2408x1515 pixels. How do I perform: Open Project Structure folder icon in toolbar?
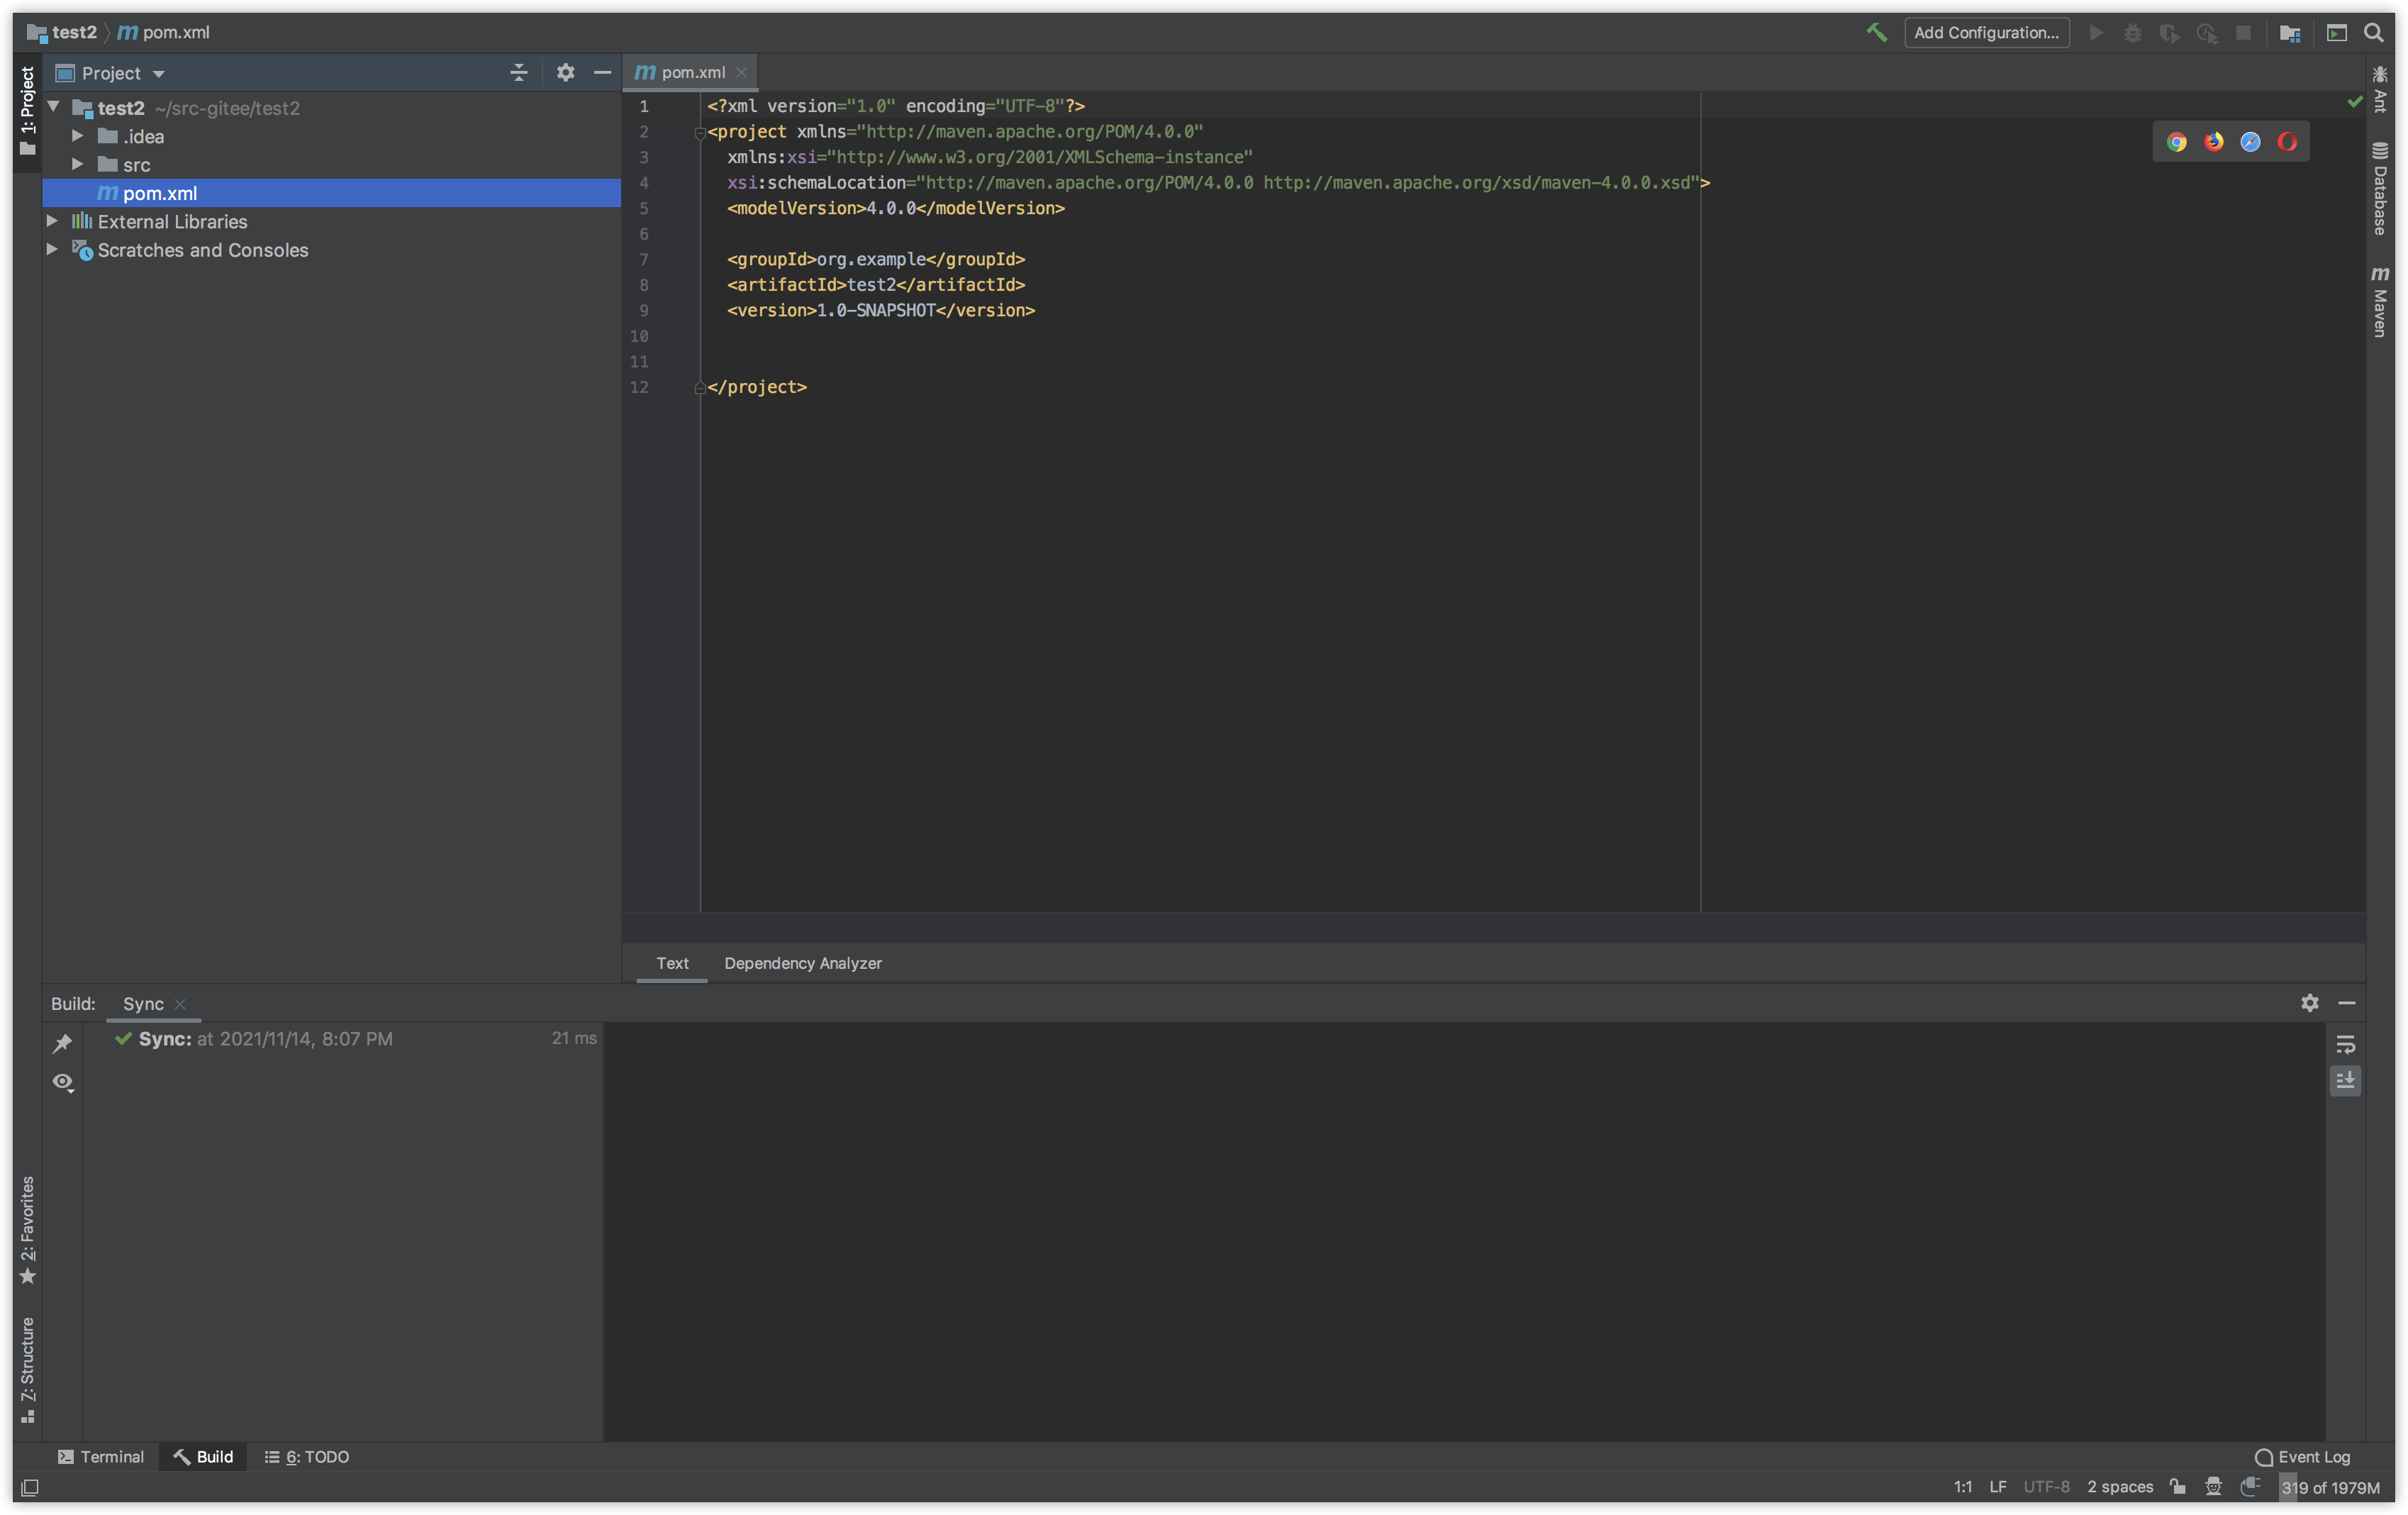point(2289,33)
